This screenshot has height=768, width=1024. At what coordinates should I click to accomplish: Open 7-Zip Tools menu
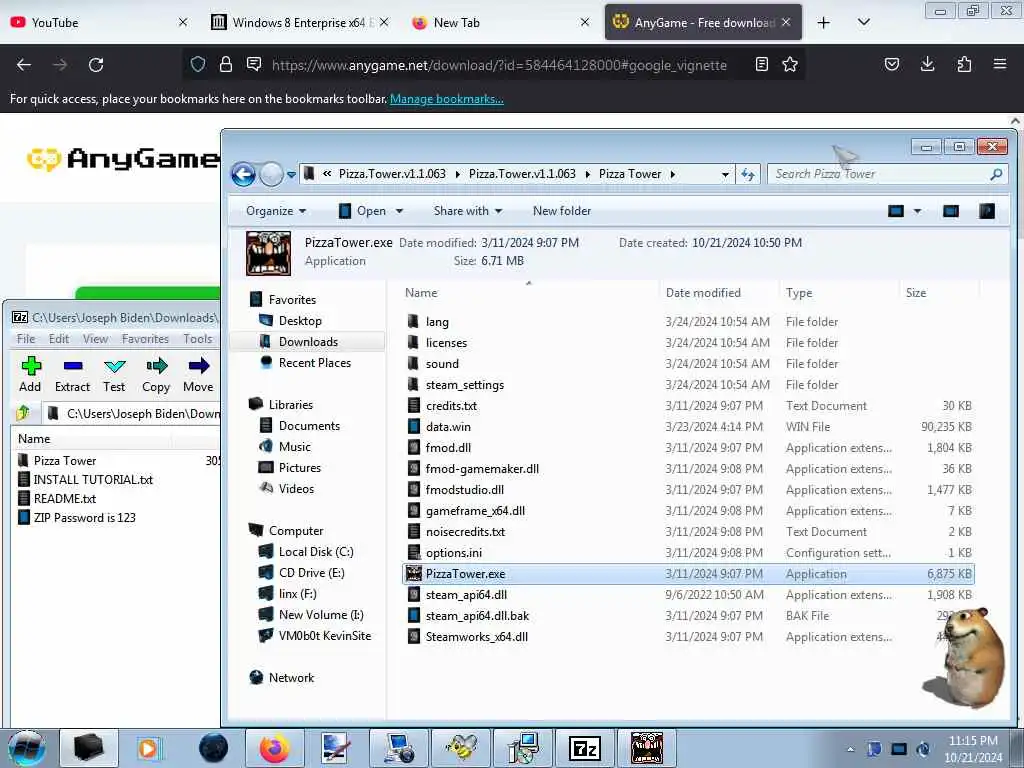coord(197,339)
